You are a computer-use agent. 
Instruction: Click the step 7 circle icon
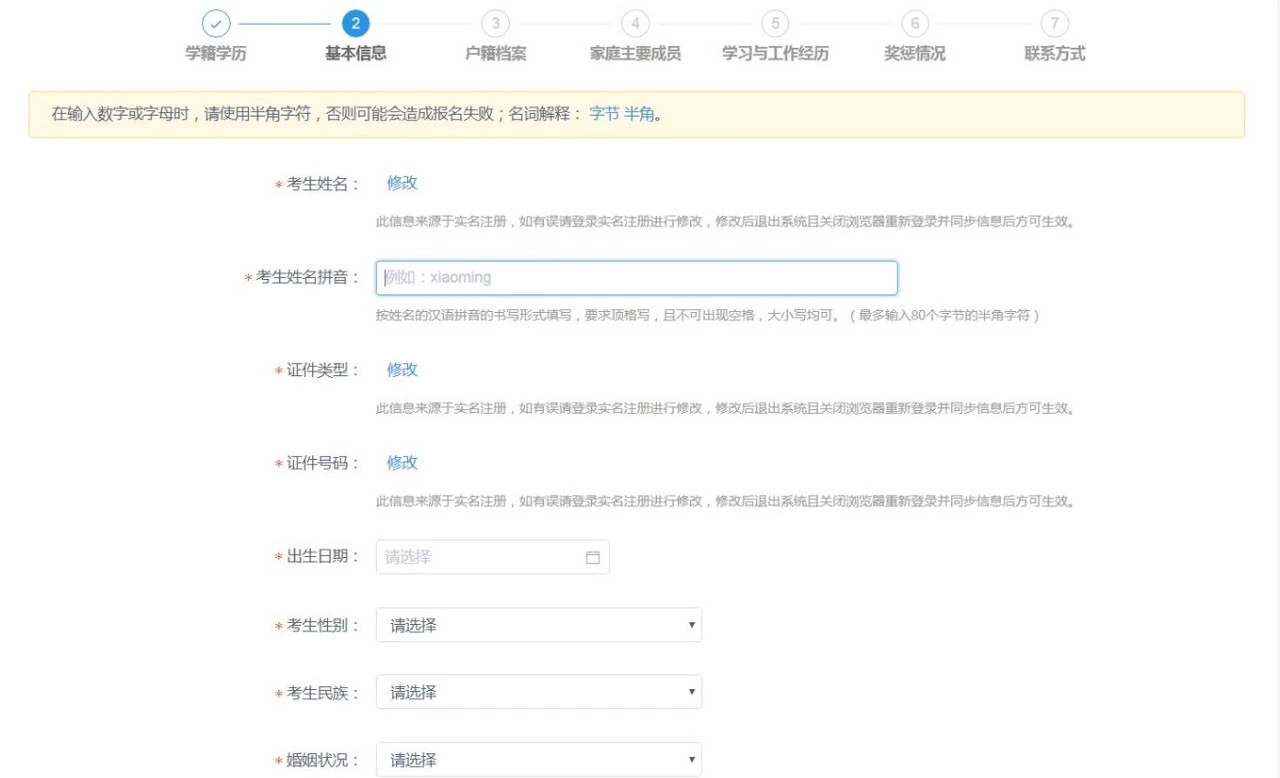(x=1055, y=23)
